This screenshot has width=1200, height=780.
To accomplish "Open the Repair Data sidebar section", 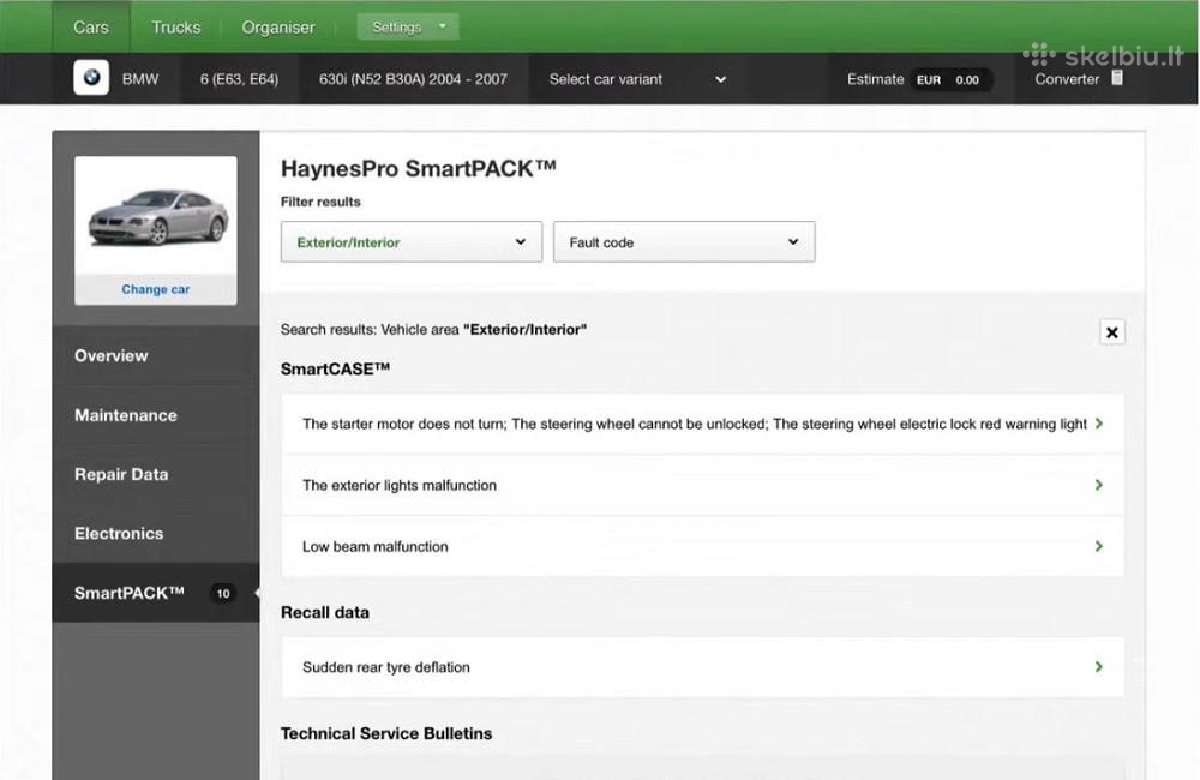I will coord(156,474).
